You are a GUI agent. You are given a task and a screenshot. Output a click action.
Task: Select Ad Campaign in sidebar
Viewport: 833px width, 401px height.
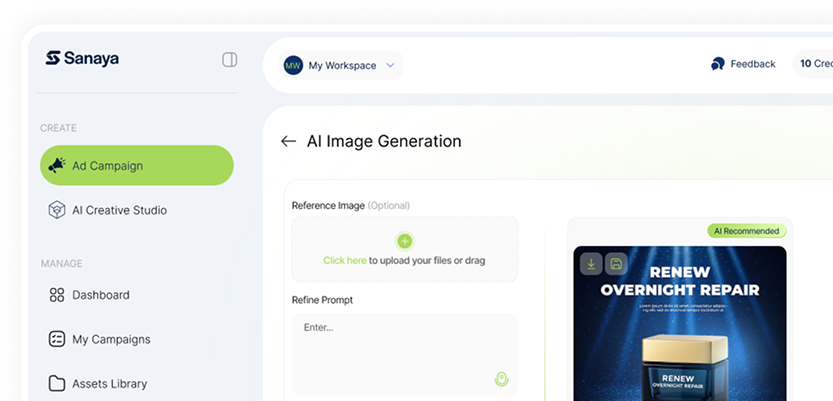click(137, 165)
